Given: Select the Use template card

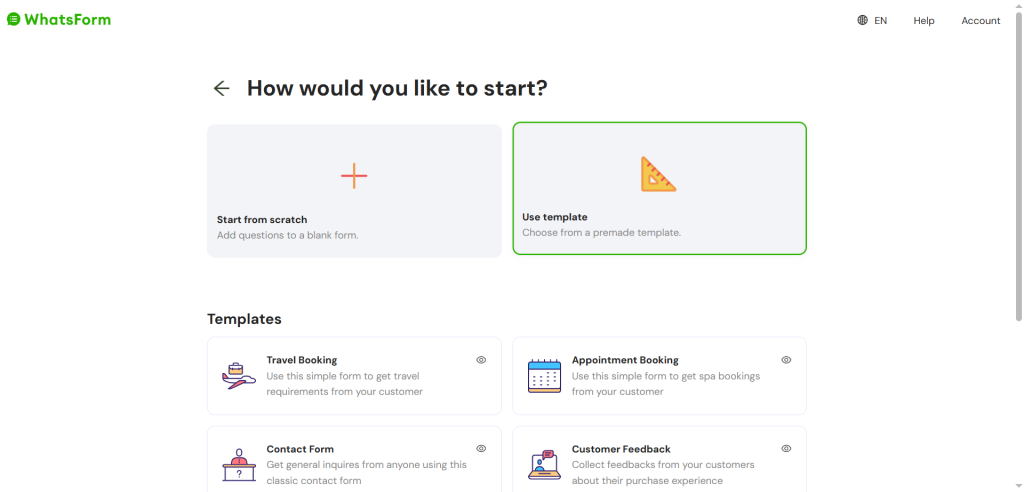Looking at the screenshot, I should click(x=660, y=188).
